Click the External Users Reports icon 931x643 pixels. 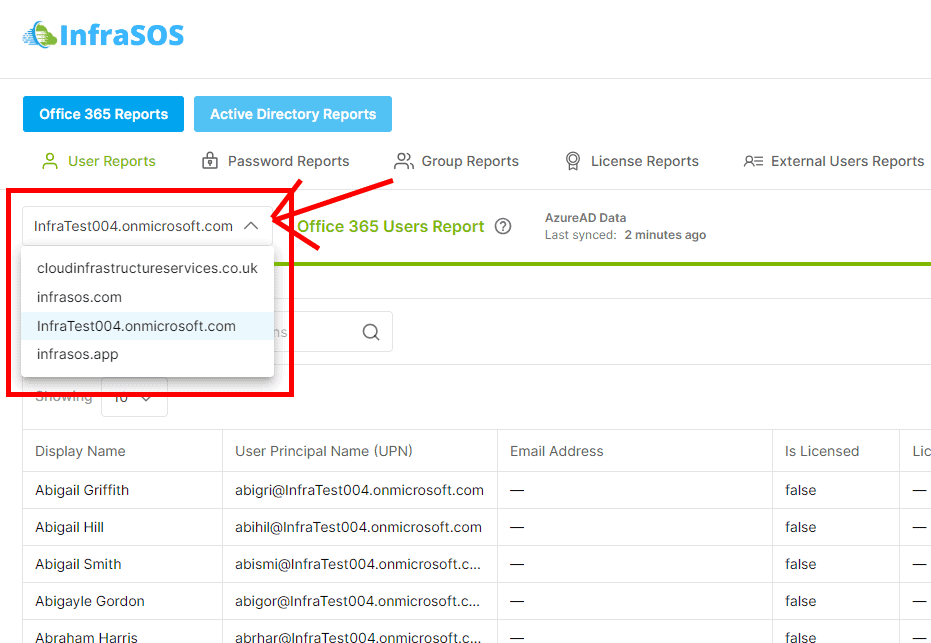point(752,161)
